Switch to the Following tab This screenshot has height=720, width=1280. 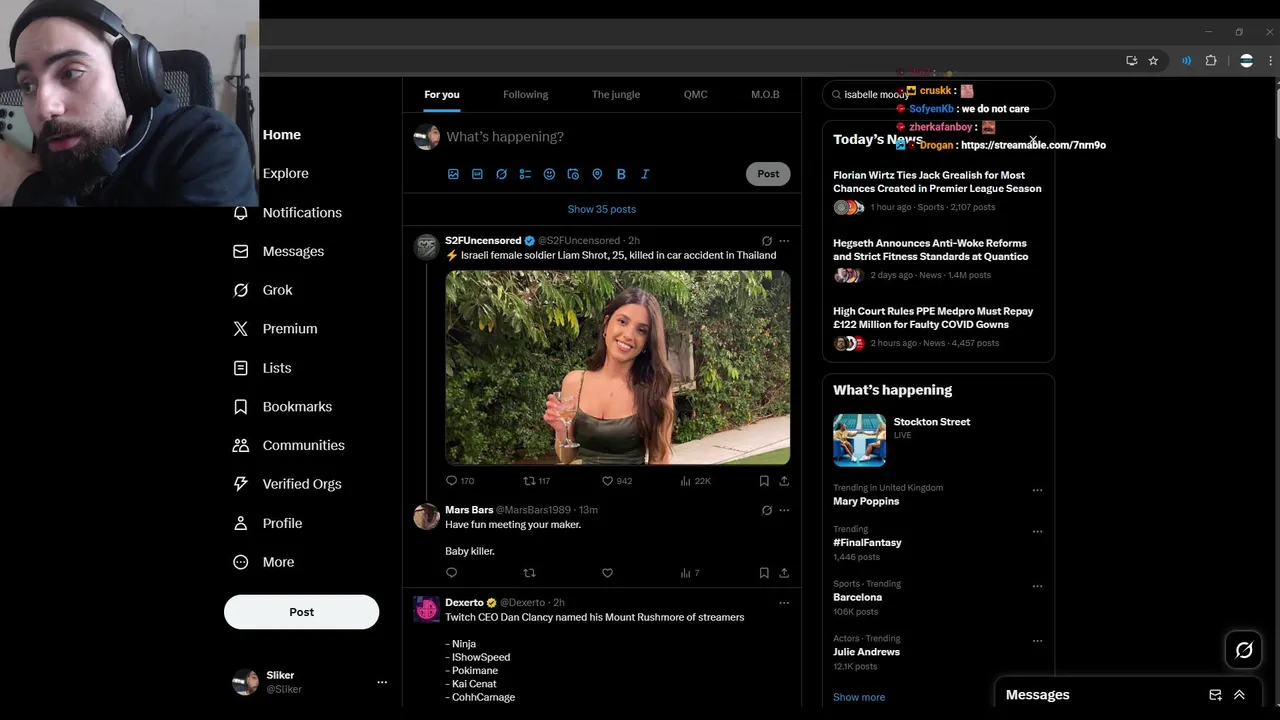tap(525, 94)
